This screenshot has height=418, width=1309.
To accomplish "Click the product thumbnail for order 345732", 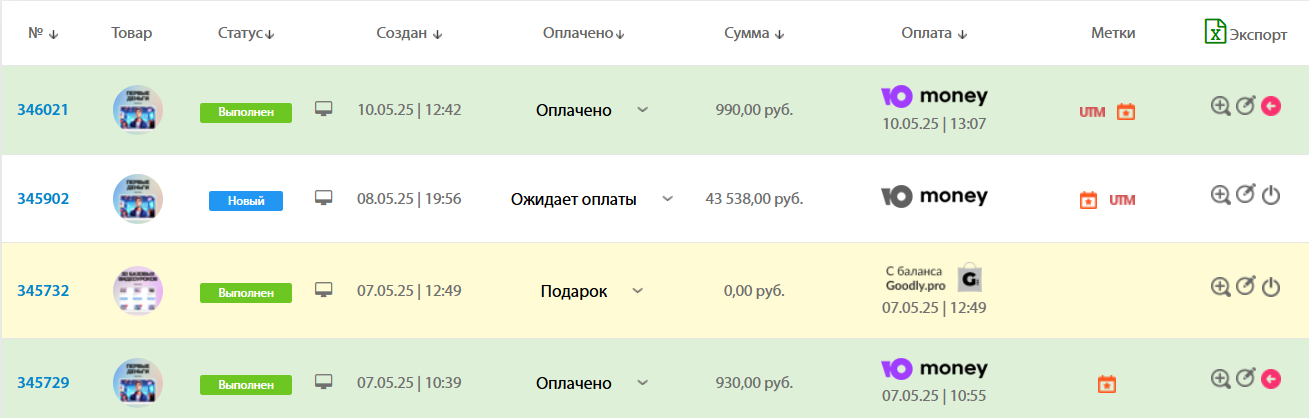I will [x=138, y=291].
